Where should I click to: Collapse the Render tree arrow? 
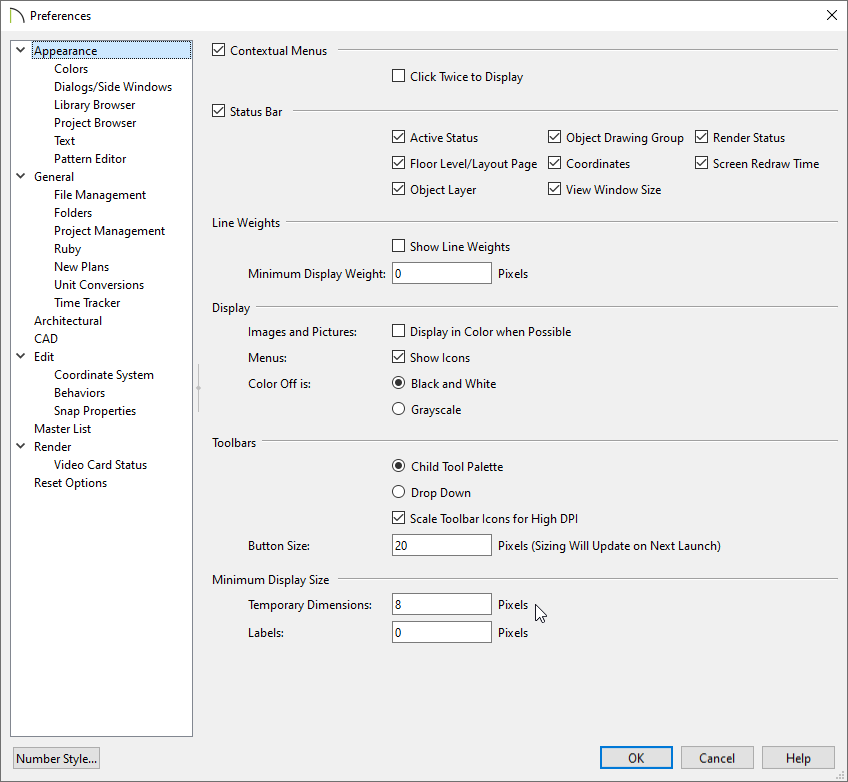(21, 447)
